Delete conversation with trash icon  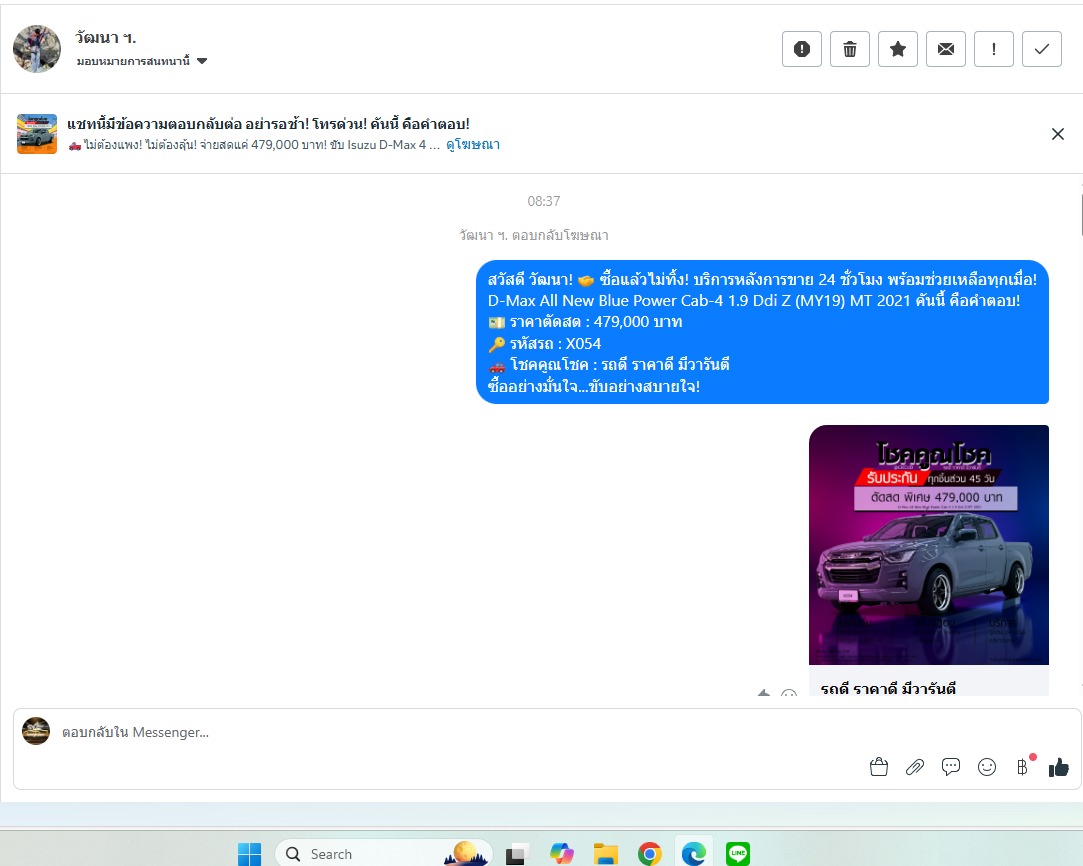coord(850,49)
